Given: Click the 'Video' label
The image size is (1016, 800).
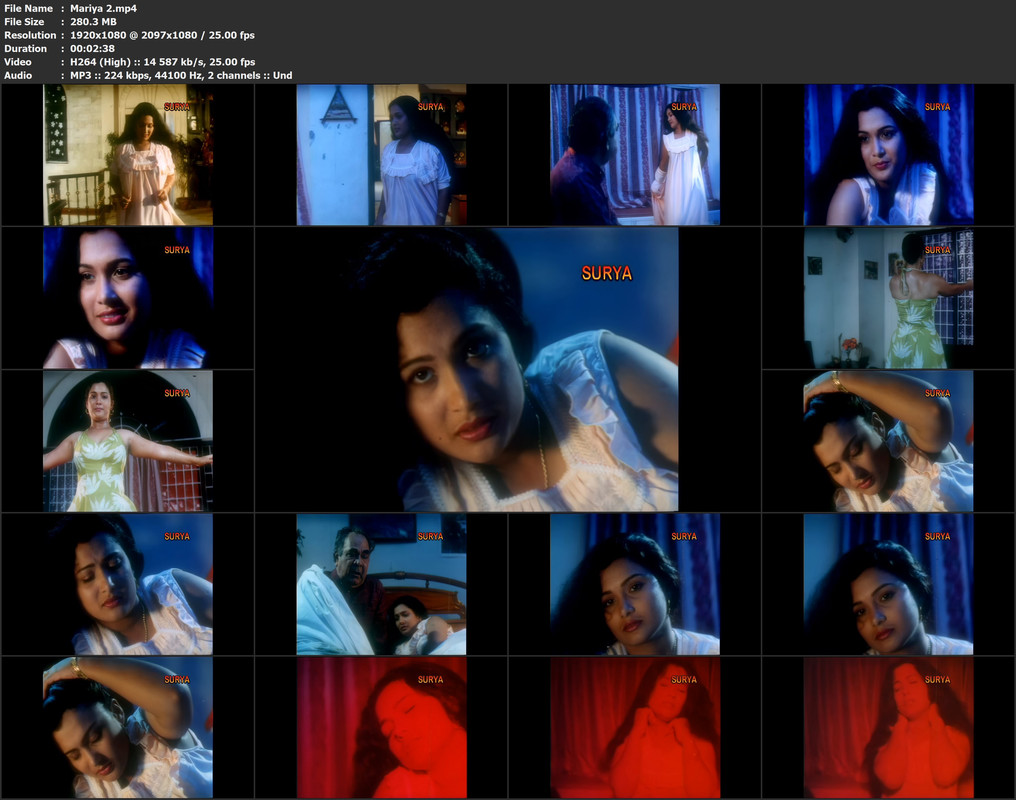Looking at the screenshot, I should pos(17,62).
